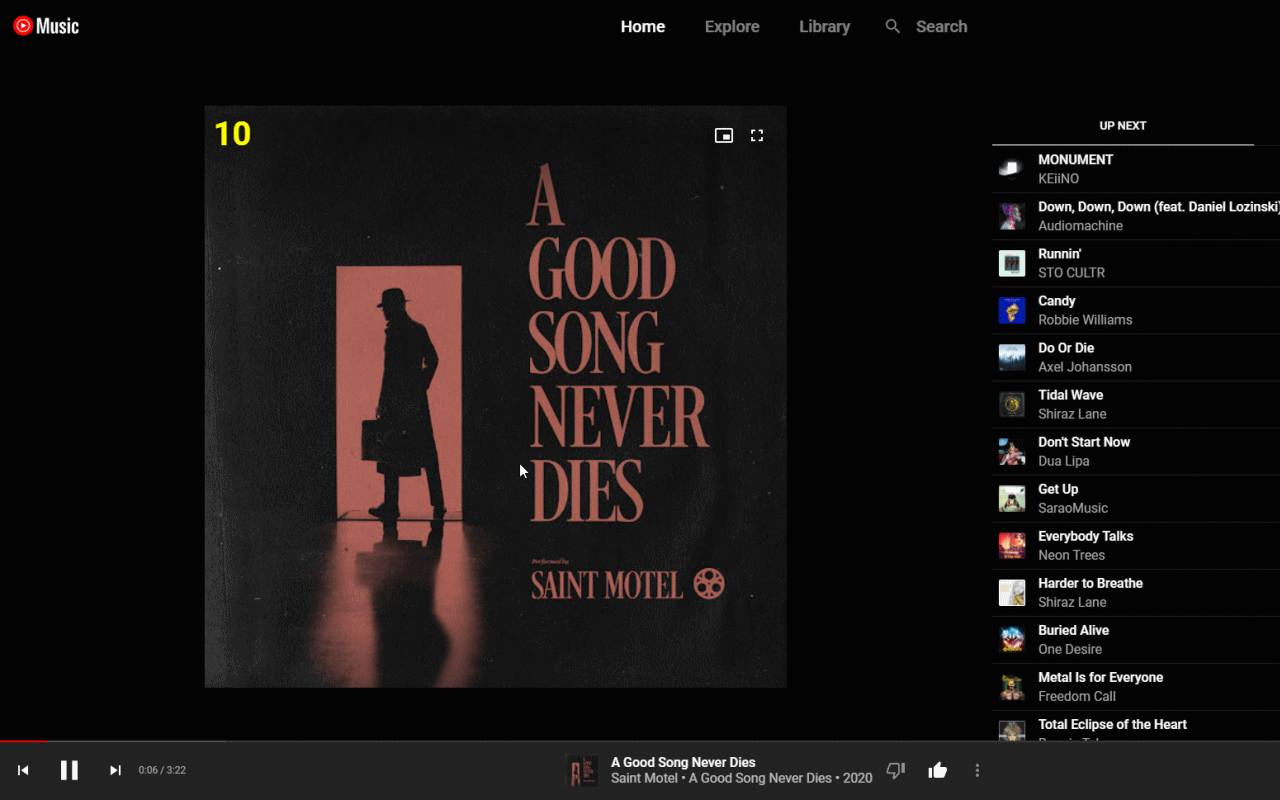Open the player bar more options menu
Screen dimensions: 1280x800
tap(977, 770)
